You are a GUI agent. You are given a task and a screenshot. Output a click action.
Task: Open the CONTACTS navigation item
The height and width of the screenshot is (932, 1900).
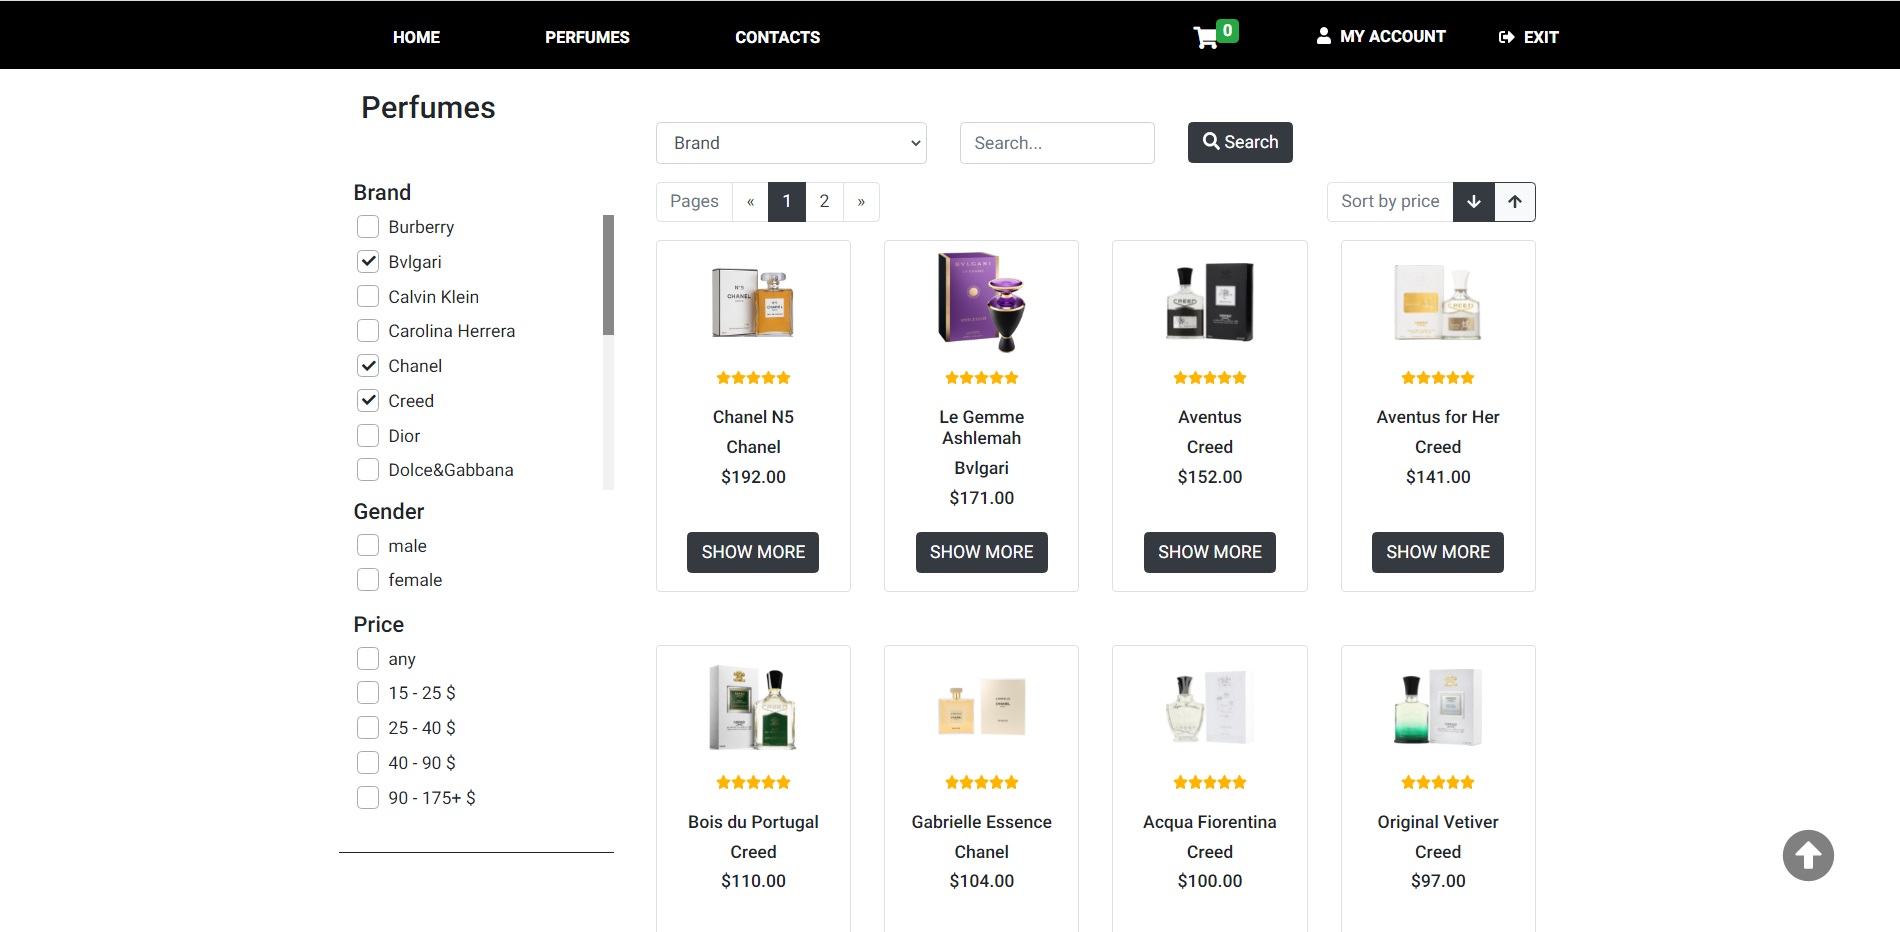pyautogui.click(x=777, y=37)
